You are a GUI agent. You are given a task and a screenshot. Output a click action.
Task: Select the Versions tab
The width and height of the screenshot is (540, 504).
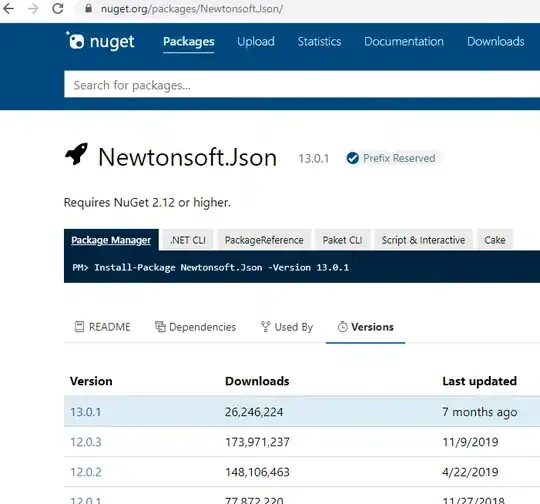click(x=365, y=327)
